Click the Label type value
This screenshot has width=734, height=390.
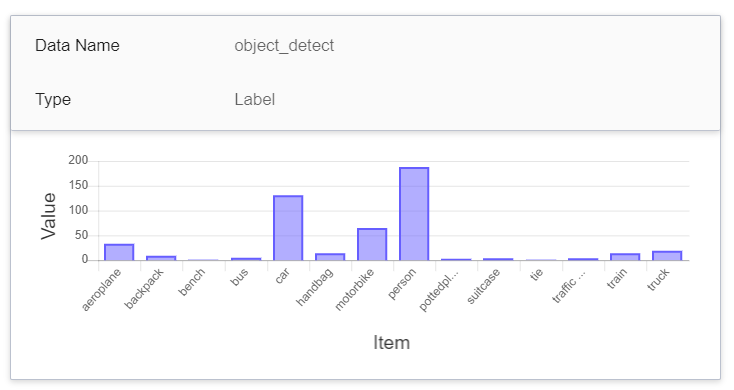tap(255, 99)
